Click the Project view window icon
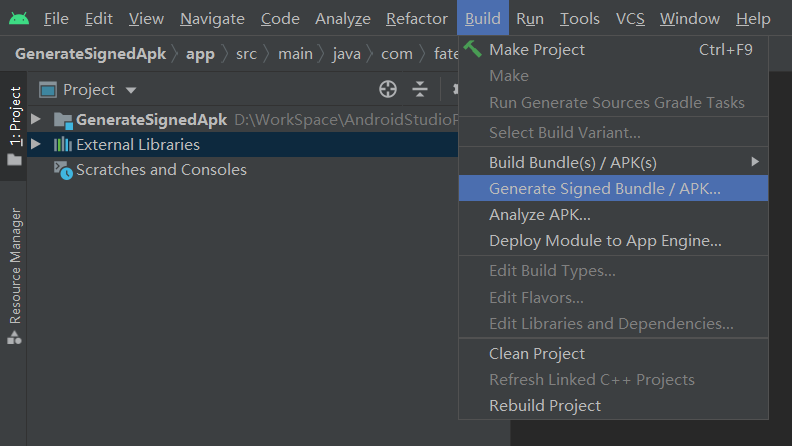Screen dimensions: 792x446 47,90
